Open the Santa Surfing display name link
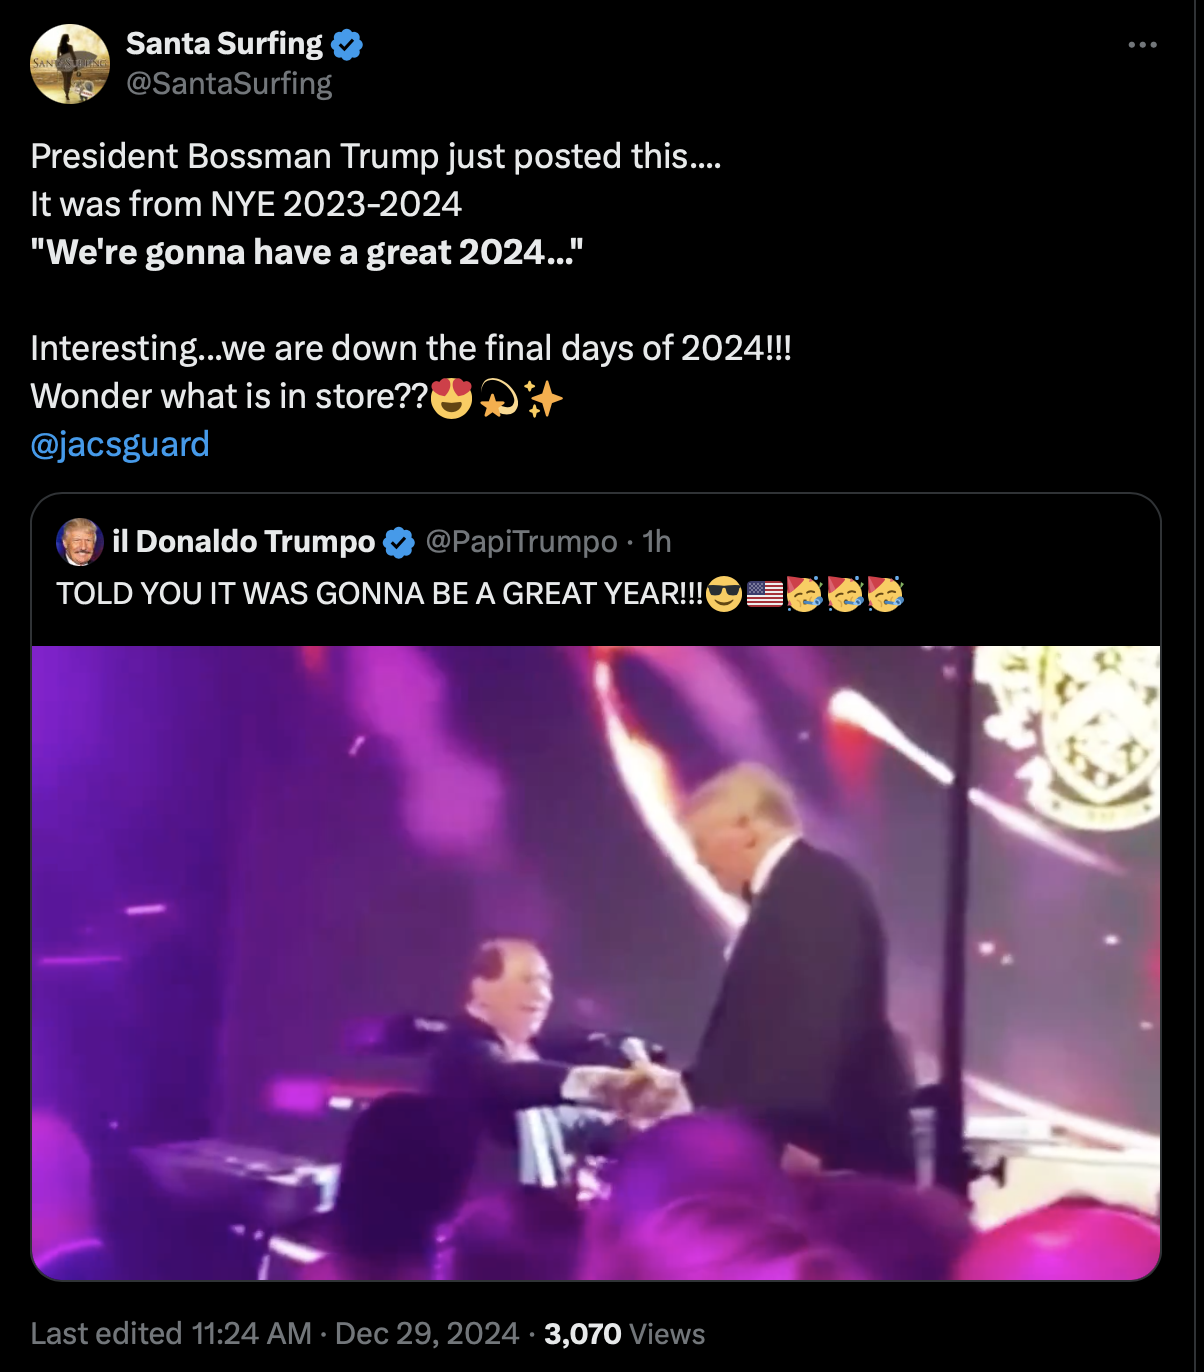The width and height of the screenshot is (1204, 1372). click(224, 44)
